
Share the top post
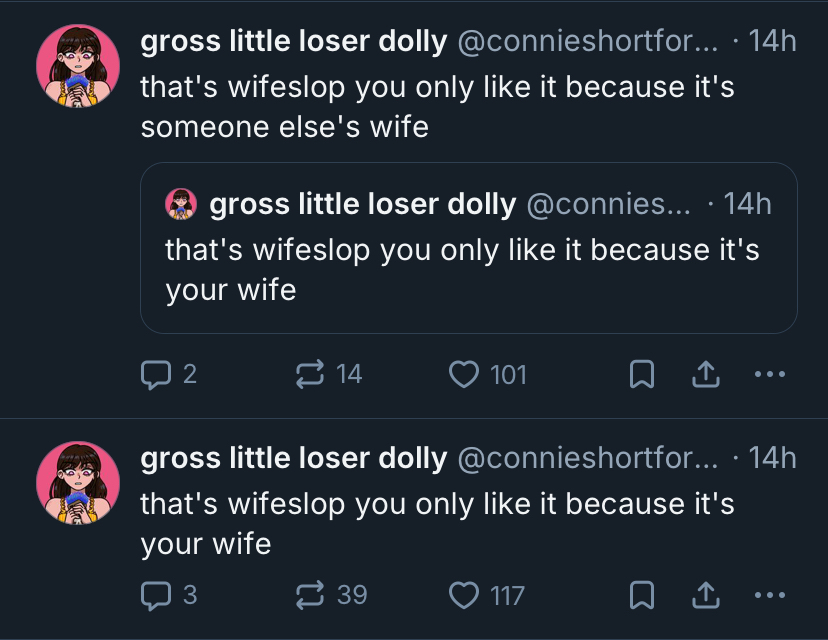point(706,375)
